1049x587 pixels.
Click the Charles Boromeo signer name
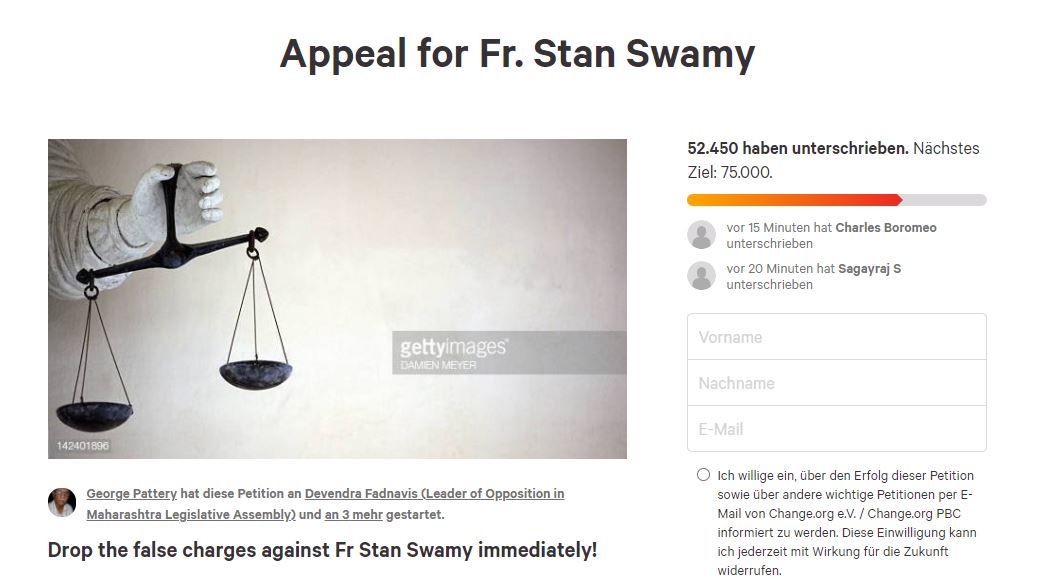pos(886,228)
